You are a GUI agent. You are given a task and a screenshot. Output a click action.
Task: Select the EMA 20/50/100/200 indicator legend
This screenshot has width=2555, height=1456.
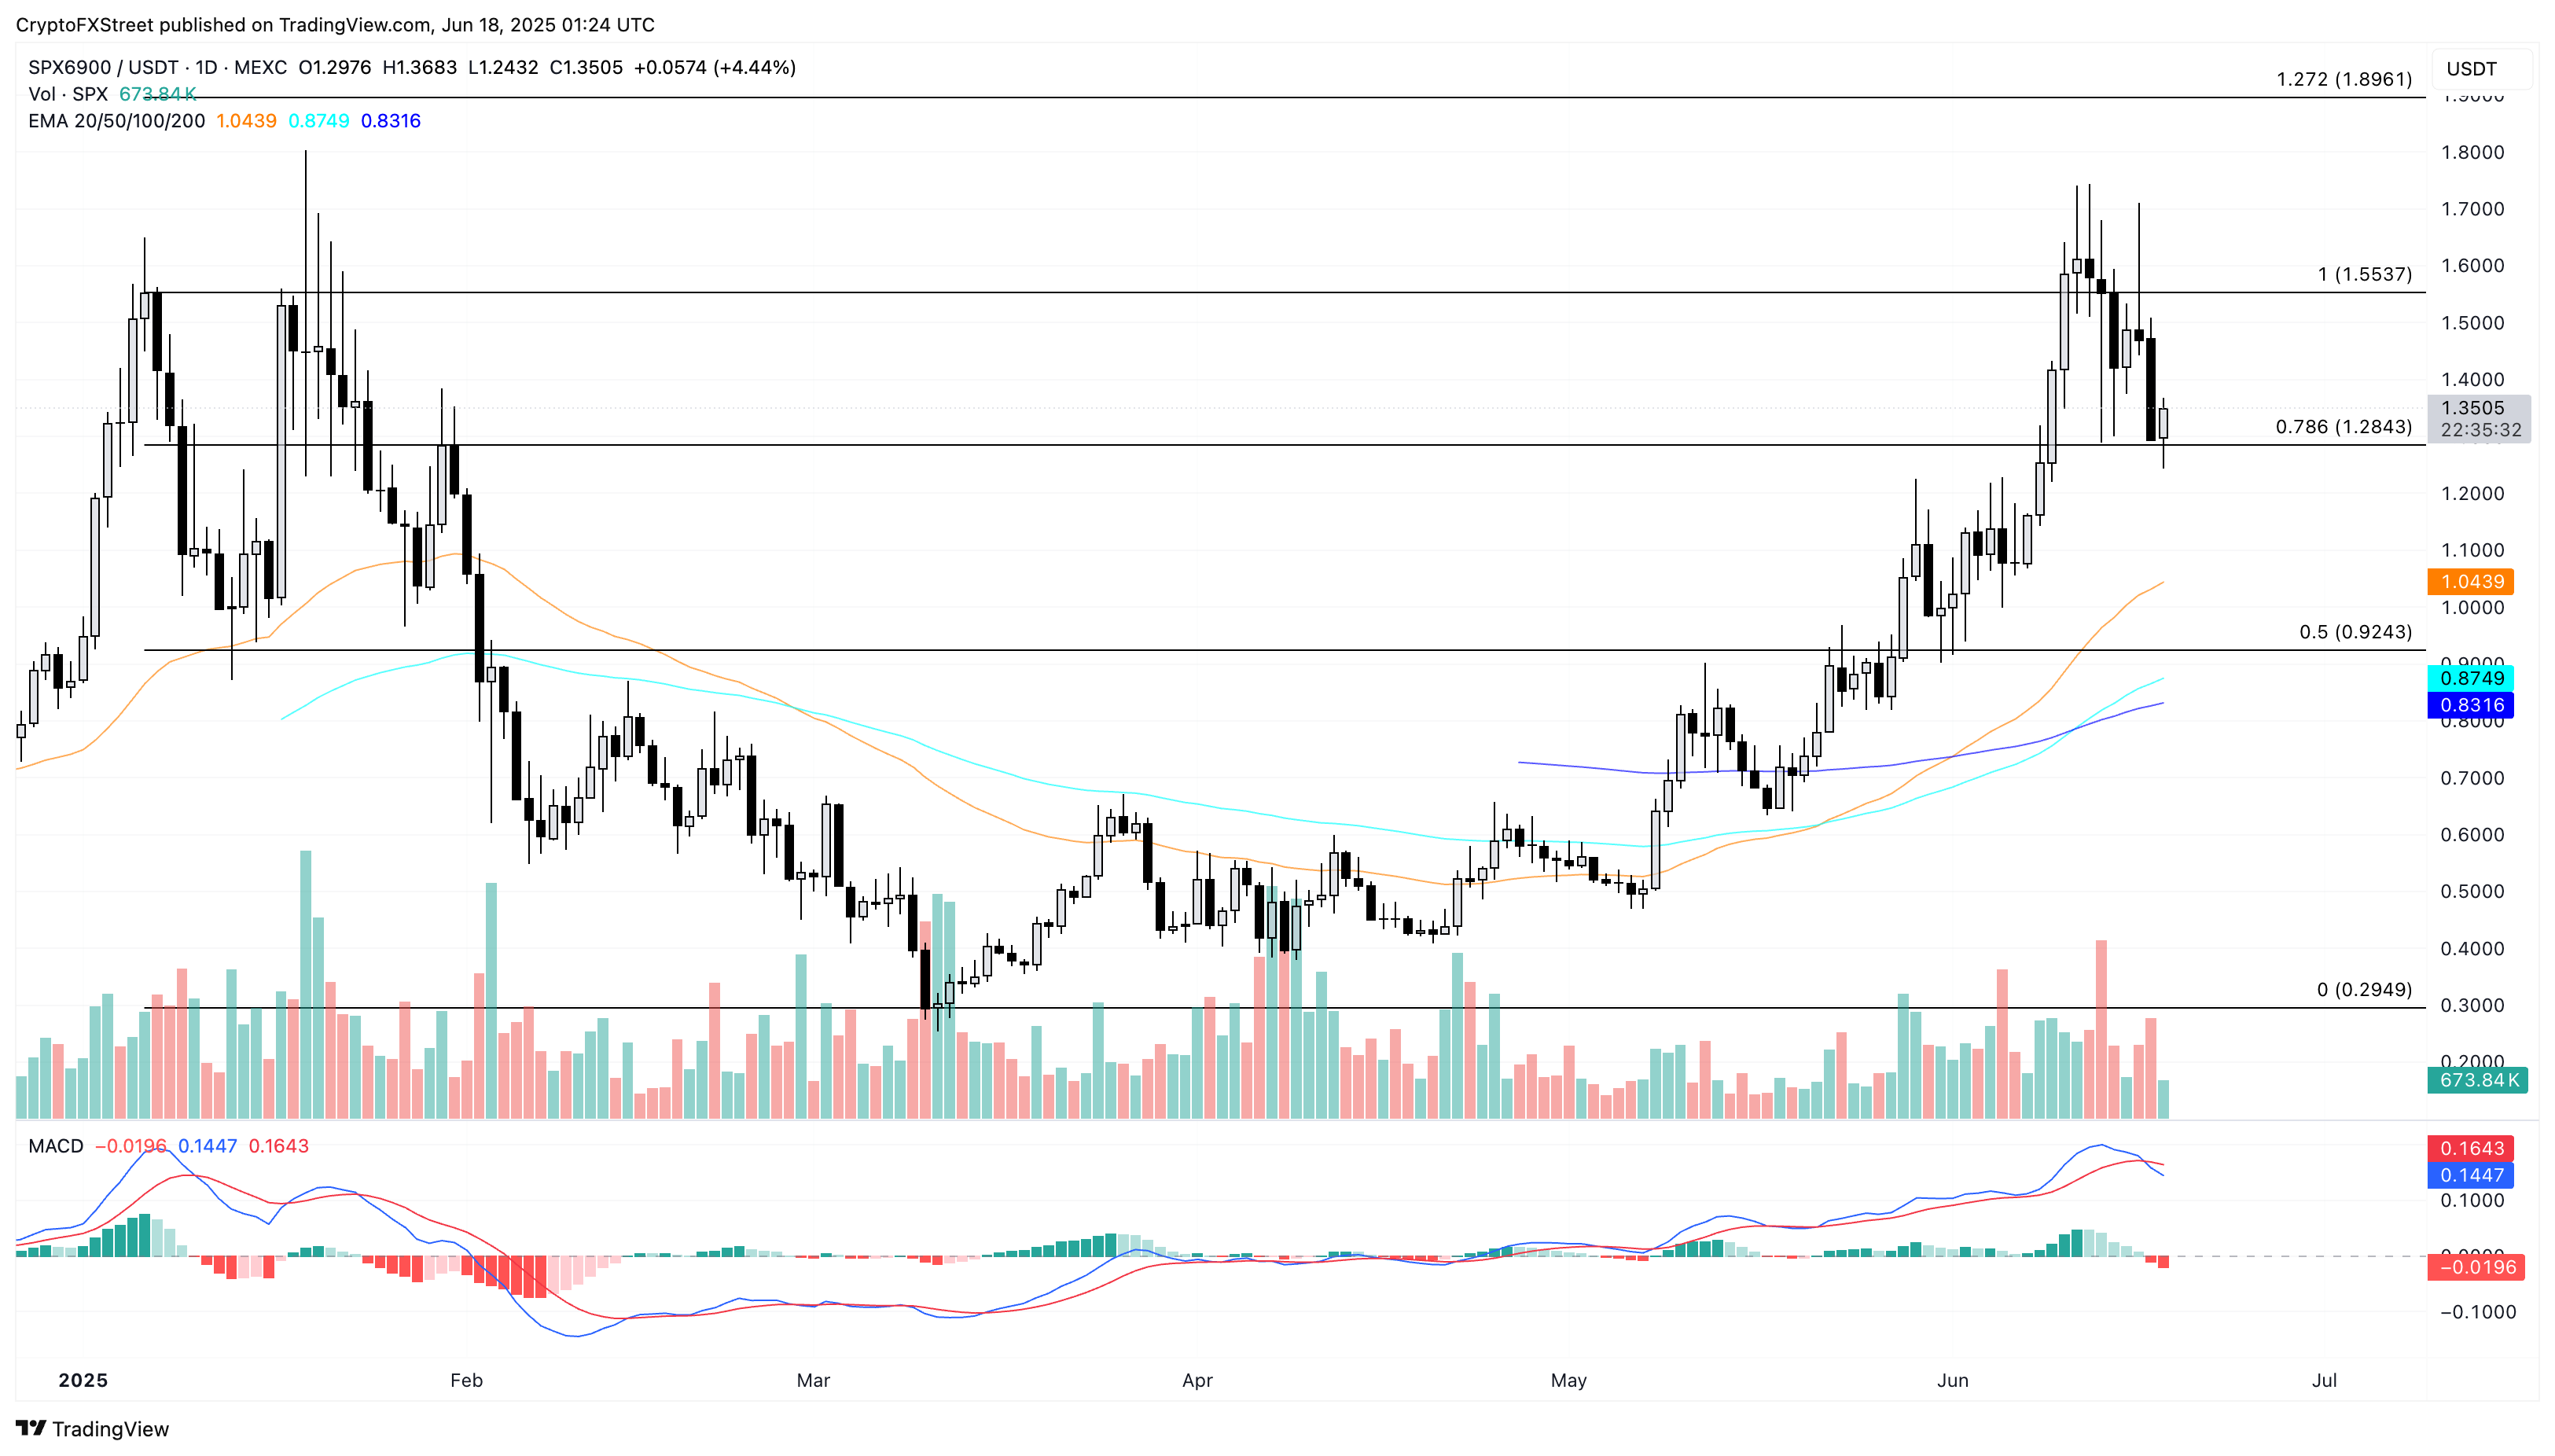(x=116, y=121)
